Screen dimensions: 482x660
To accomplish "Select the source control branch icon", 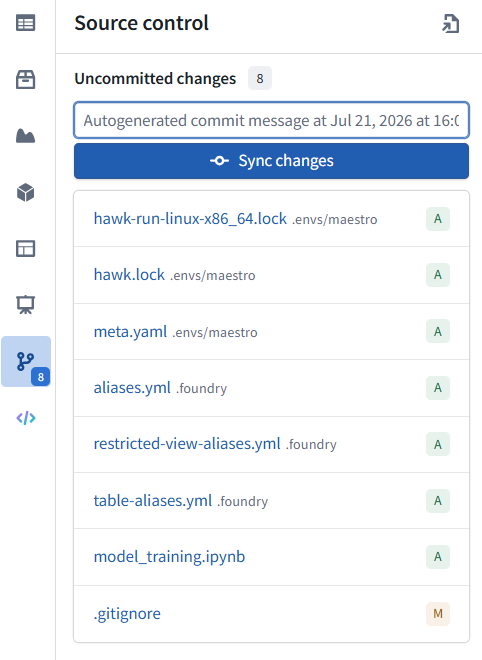I will 26,362.
